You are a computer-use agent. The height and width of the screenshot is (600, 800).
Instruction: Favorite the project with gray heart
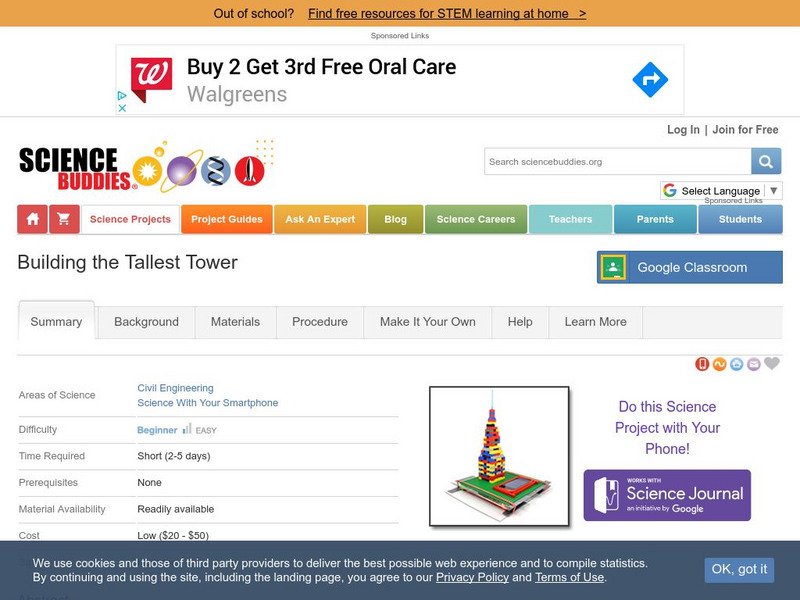click(x=772, y=363)
